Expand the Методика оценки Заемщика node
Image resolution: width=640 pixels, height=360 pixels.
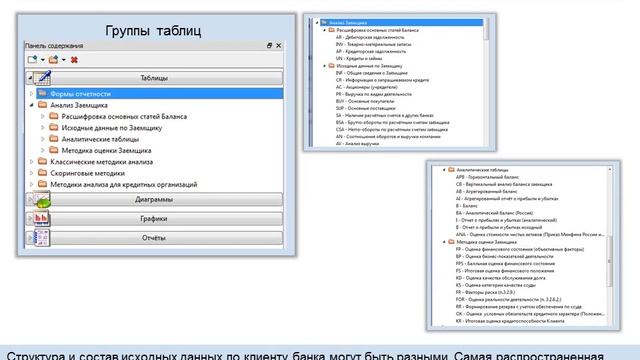click(42, 150)
